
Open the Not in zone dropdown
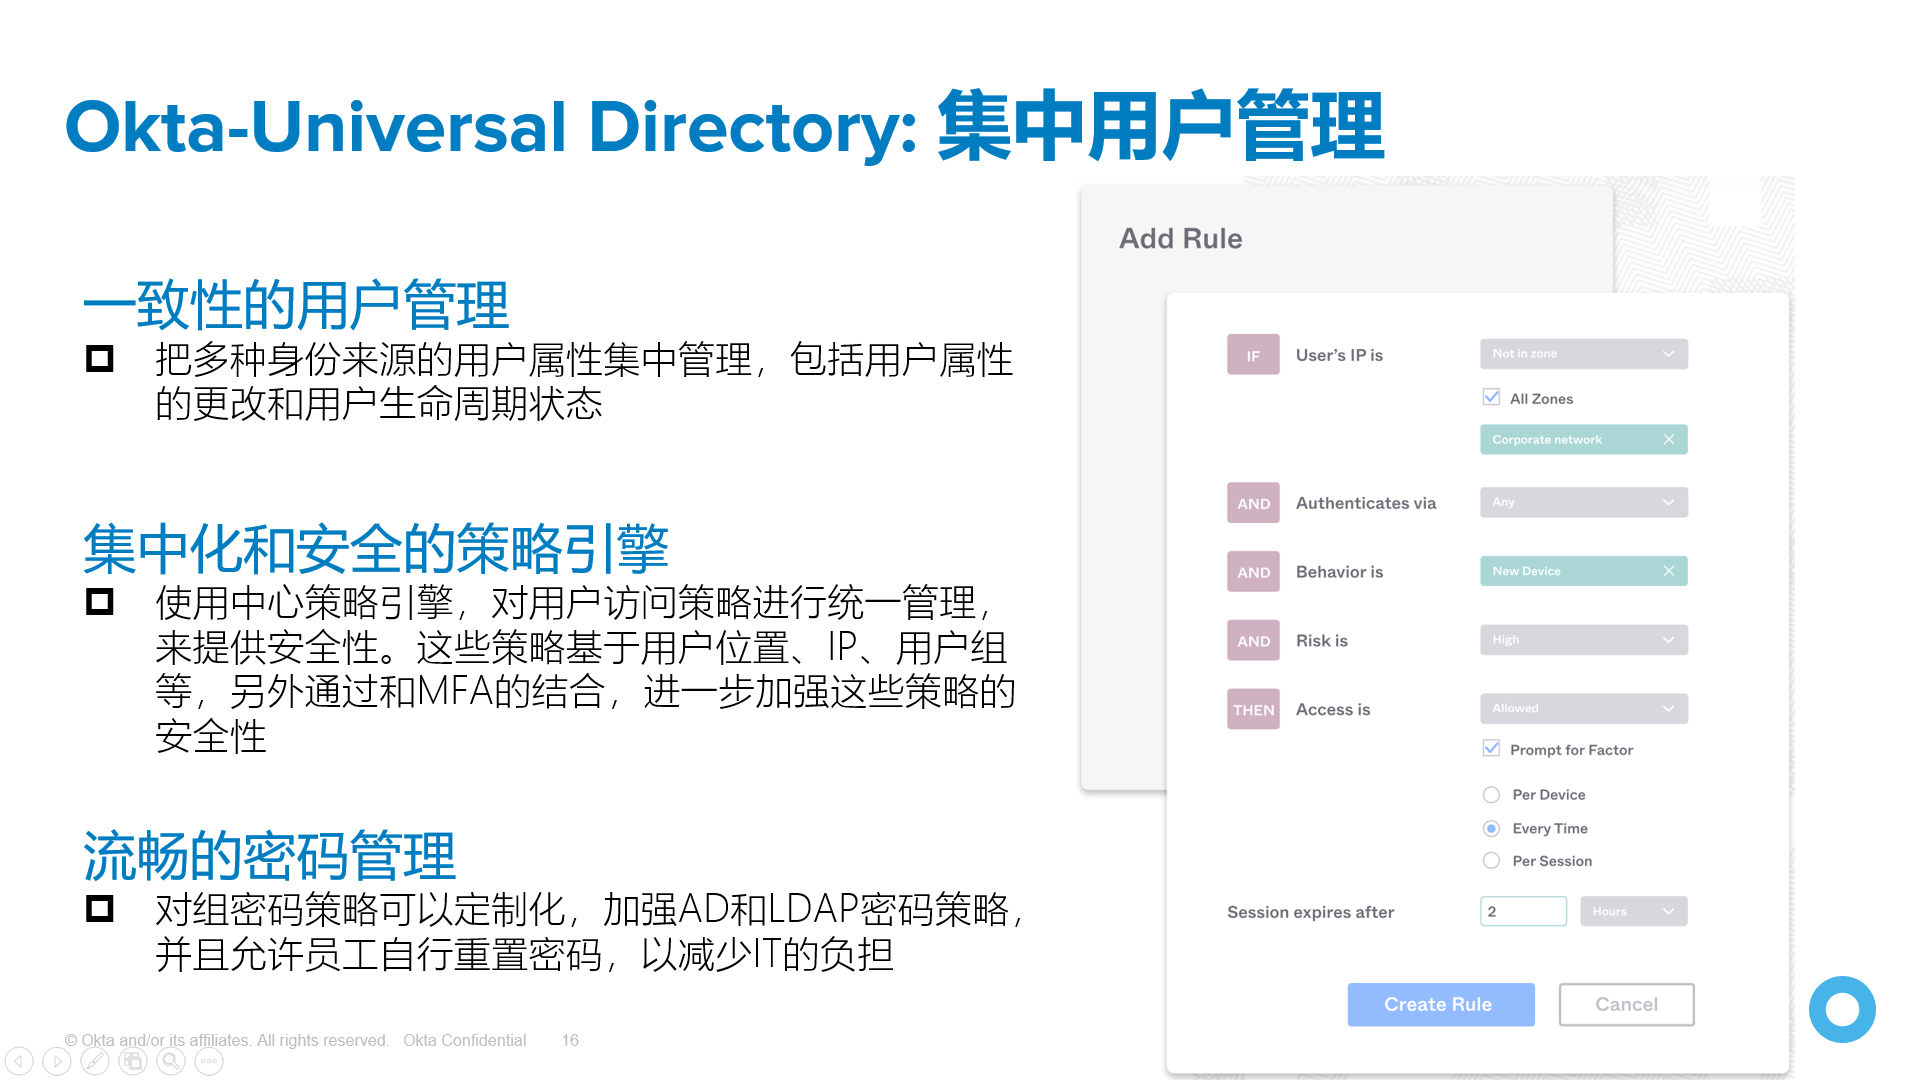pos(1584,354)
